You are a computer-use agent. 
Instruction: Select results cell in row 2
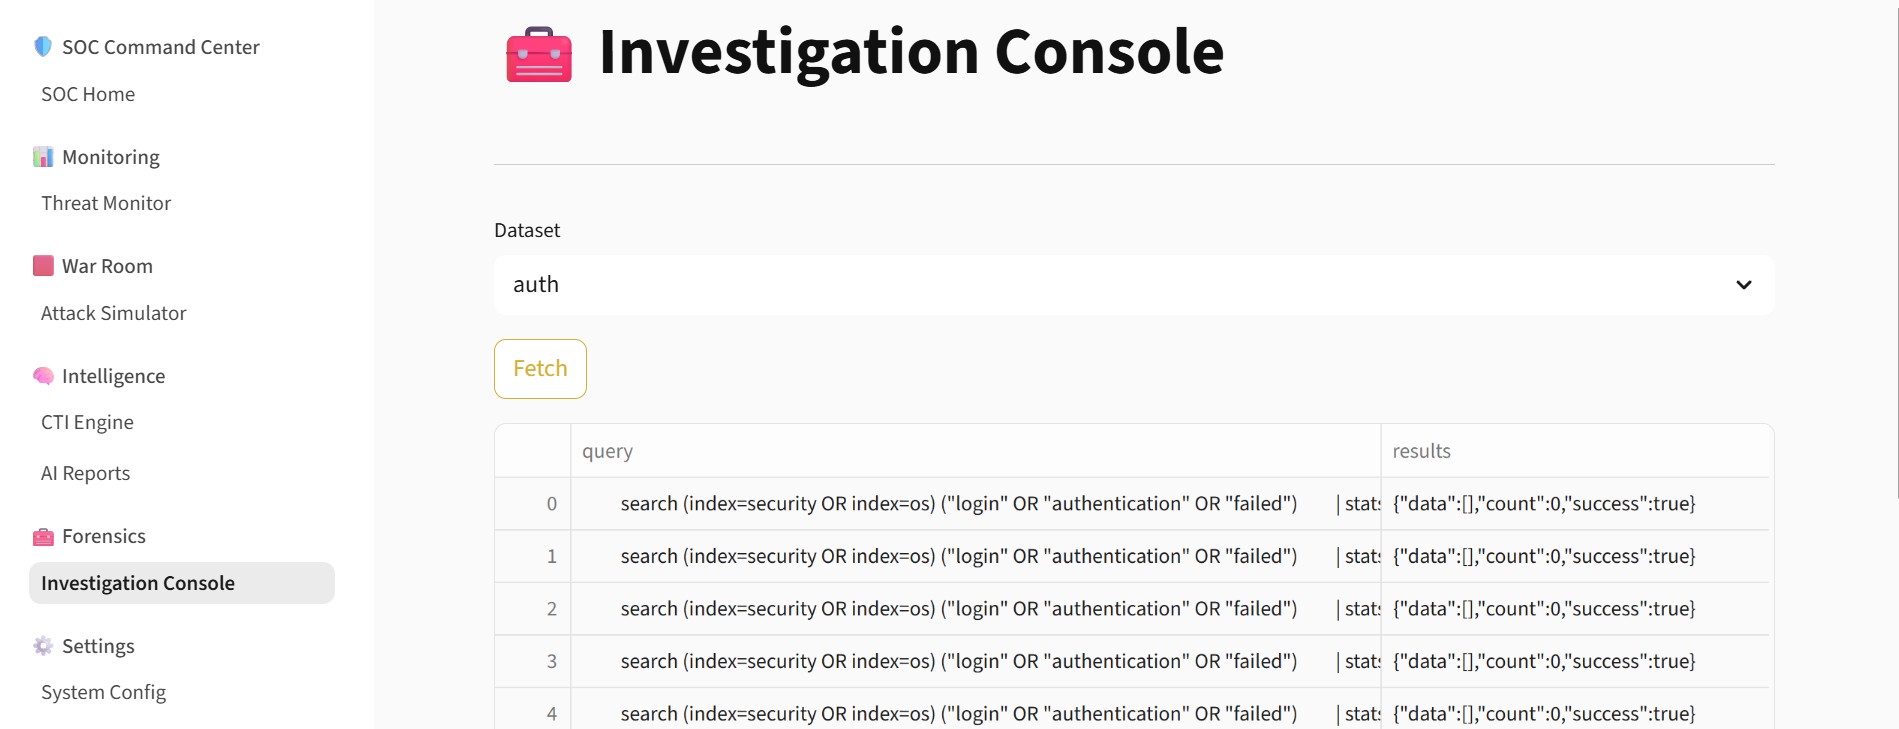click(x=1574, y=609)
